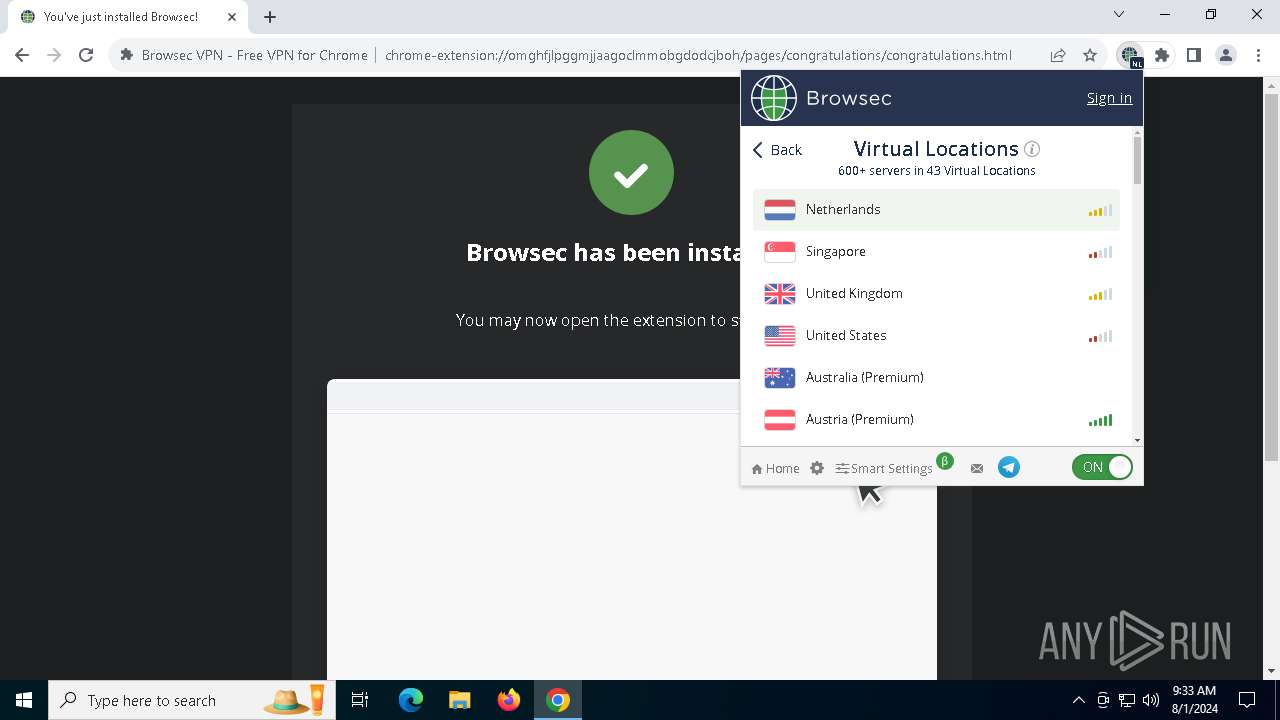This screenshot has height=720, width=1280.
Task: Click the popup scrollbar down arrow
Action: (1137, 440)
